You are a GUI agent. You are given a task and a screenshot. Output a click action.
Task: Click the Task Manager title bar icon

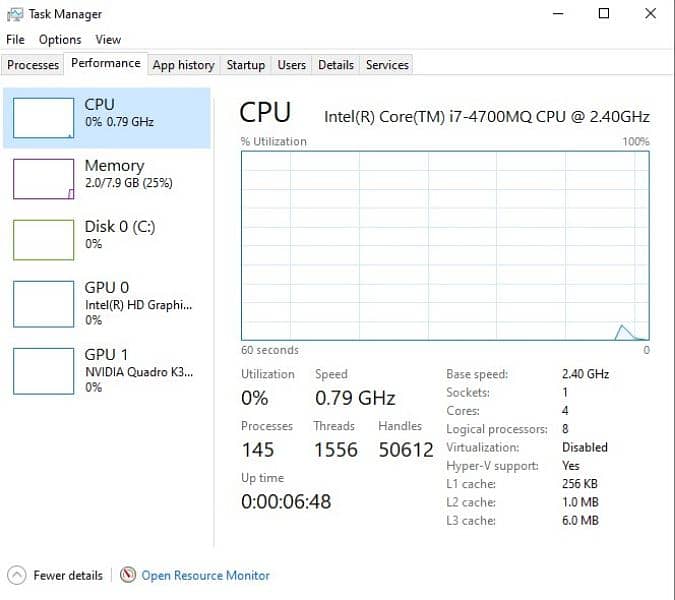coord(15,14)
